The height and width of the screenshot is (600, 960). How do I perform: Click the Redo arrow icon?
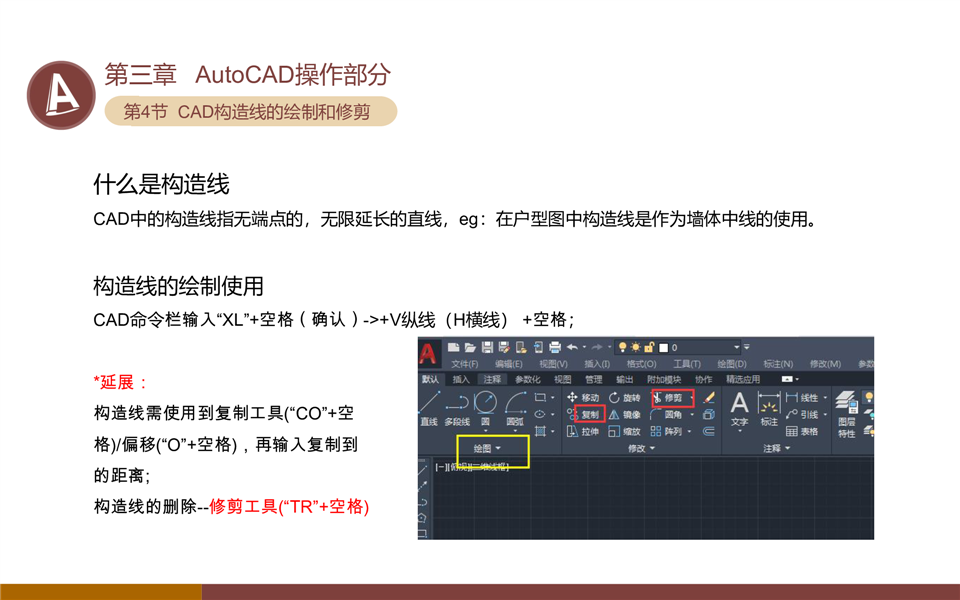(x=597, y=347)
